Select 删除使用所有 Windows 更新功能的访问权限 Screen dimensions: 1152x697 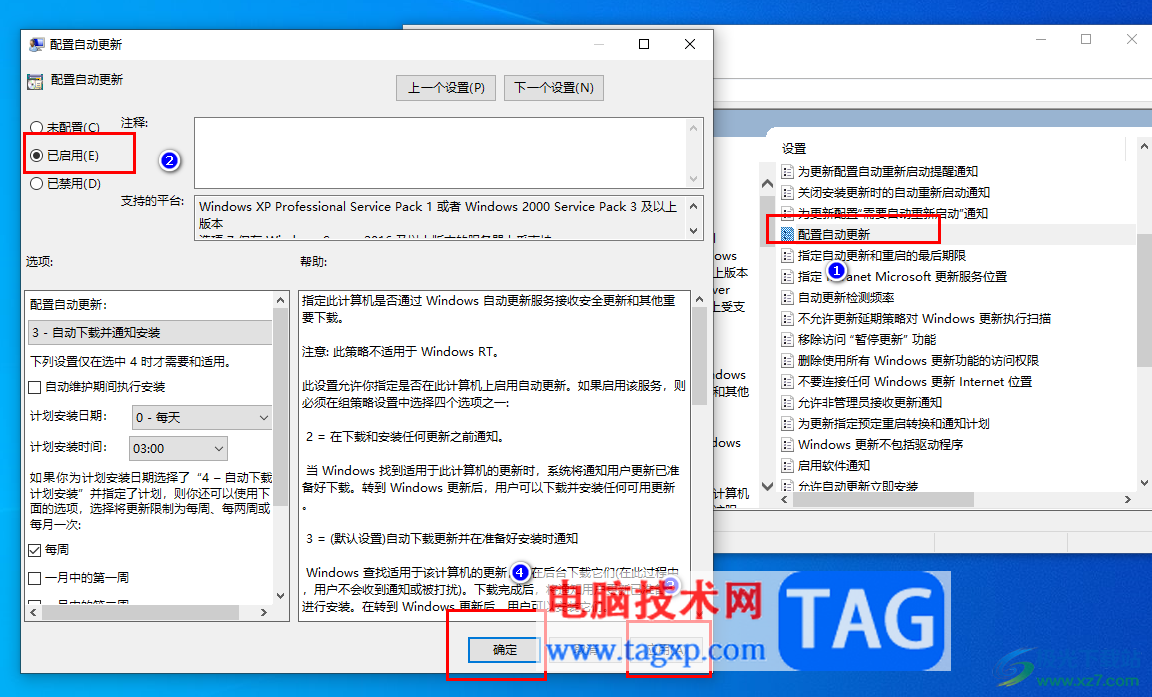coord(918,361)
